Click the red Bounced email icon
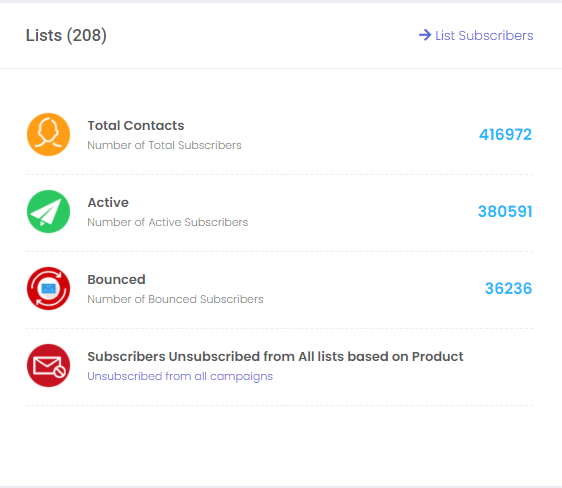Screen dimensions: 562x488 pyautogui.click(x=48, y=288)
